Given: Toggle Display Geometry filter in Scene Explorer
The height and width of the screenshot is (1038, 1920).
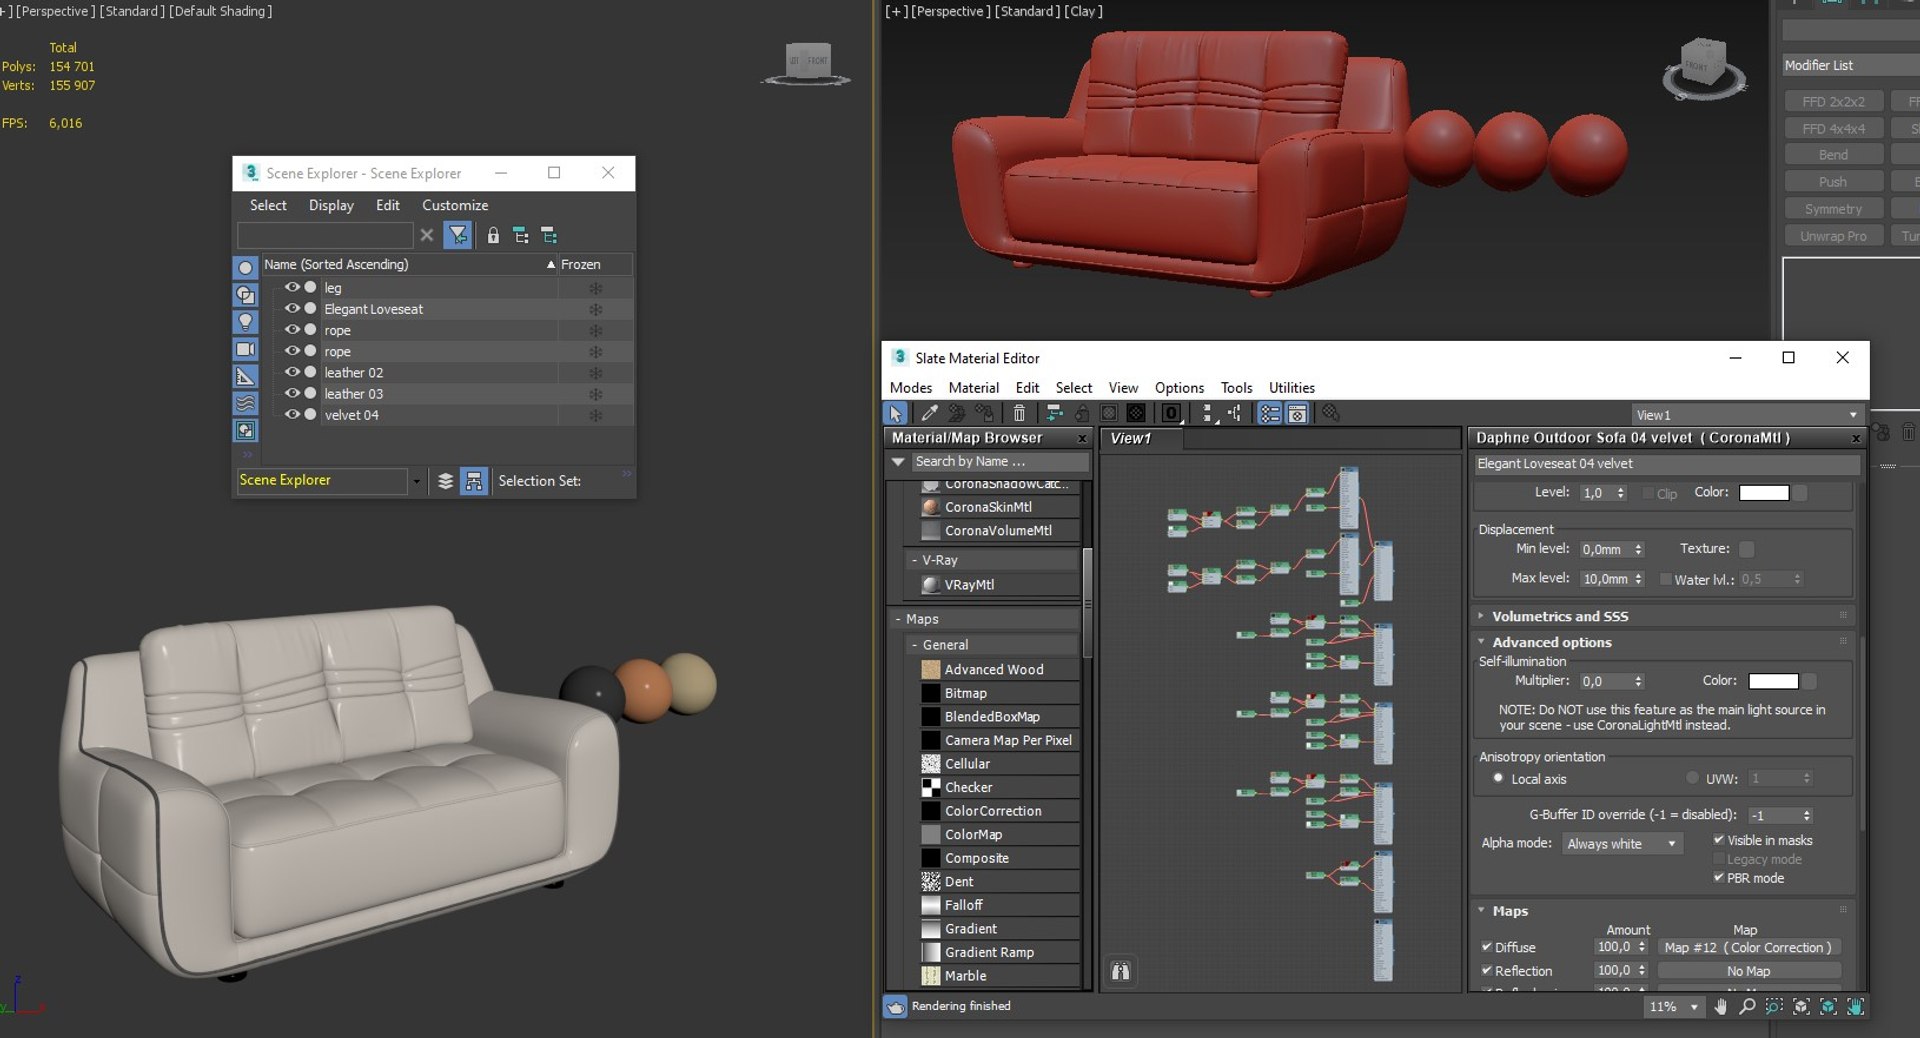Looking at the screenshot, I should point(245,268).
